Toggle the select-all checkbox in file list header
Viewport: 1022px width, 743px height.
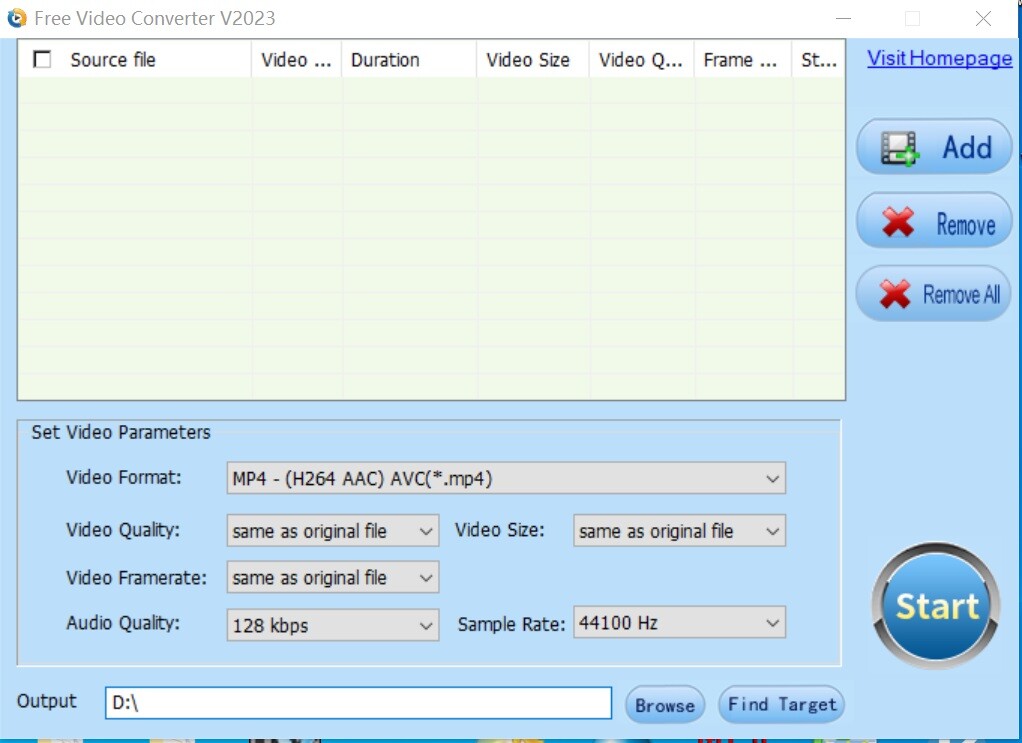point(41,59)
